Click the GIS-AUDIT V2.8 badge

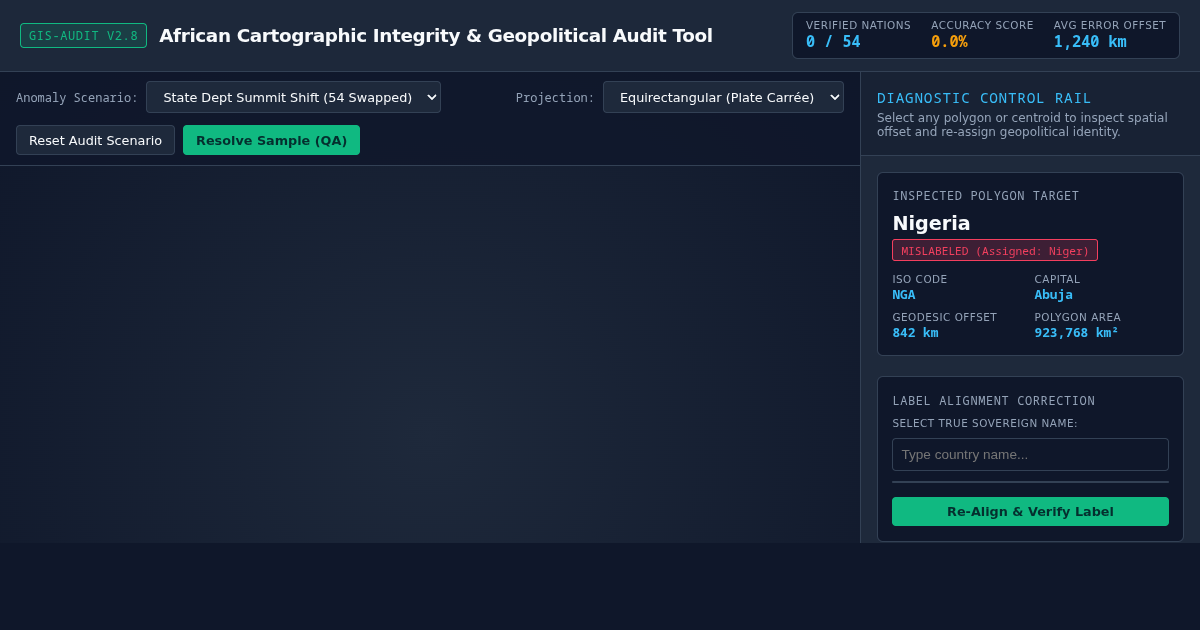pos(83,36)
